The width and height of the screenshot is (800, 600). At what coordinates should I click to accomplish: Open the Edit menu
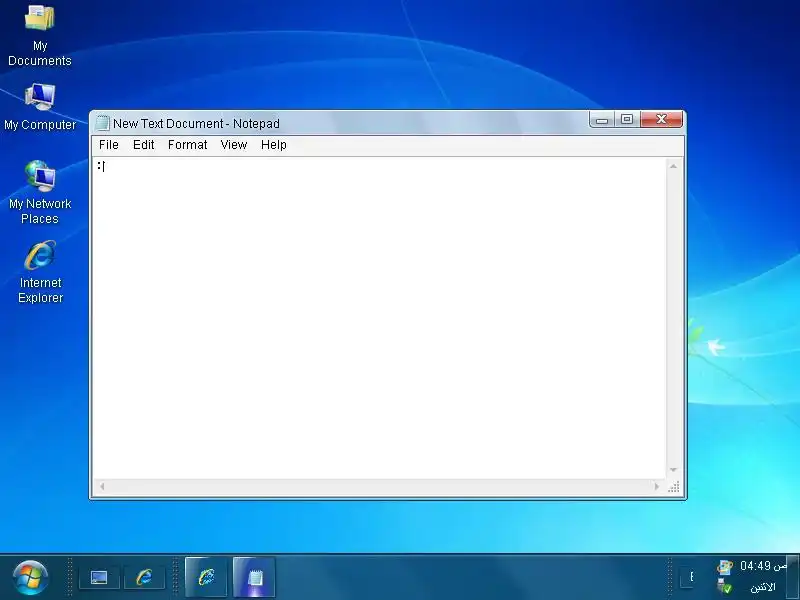click(143, 145)
